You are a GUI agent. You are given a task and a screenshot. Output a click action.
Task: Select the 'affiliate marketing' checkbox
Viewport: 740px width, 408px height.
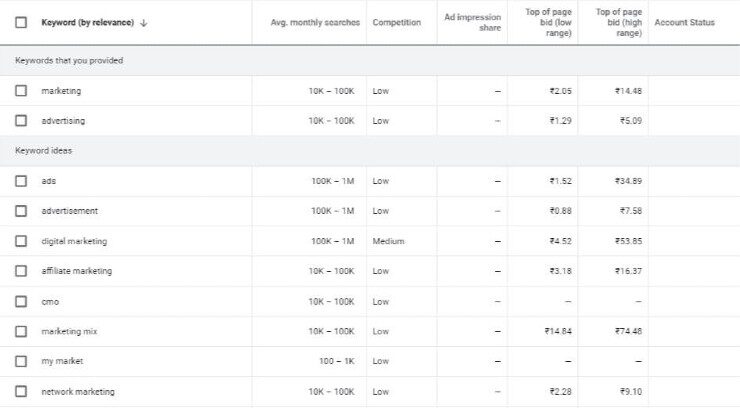(21, 271)
